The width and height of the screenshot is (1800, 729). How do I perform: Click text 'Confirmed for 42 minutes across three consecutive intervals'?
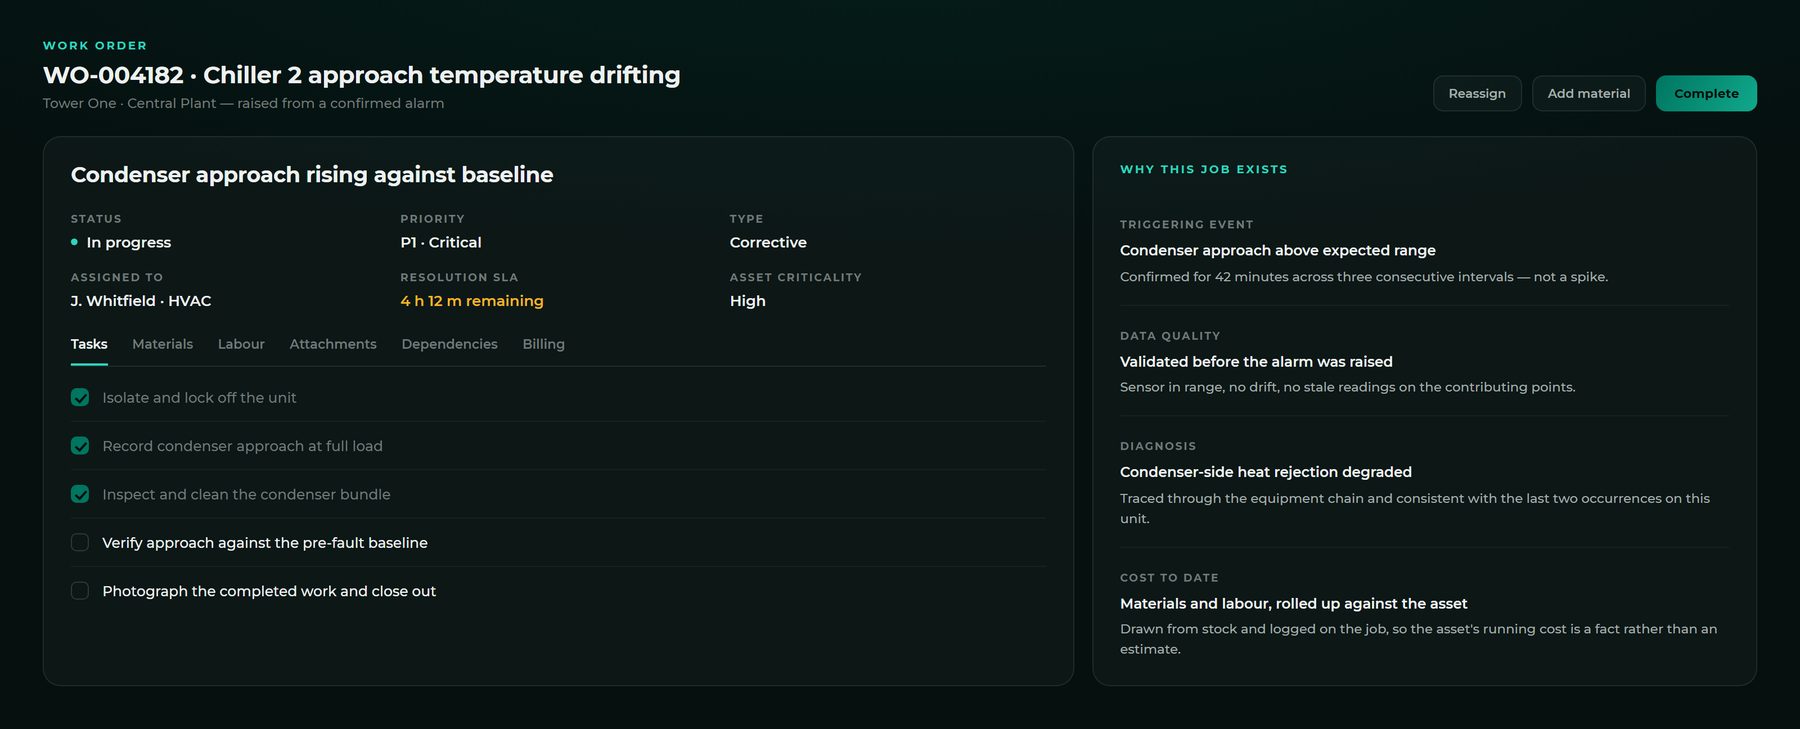[x=1316, y=277]
